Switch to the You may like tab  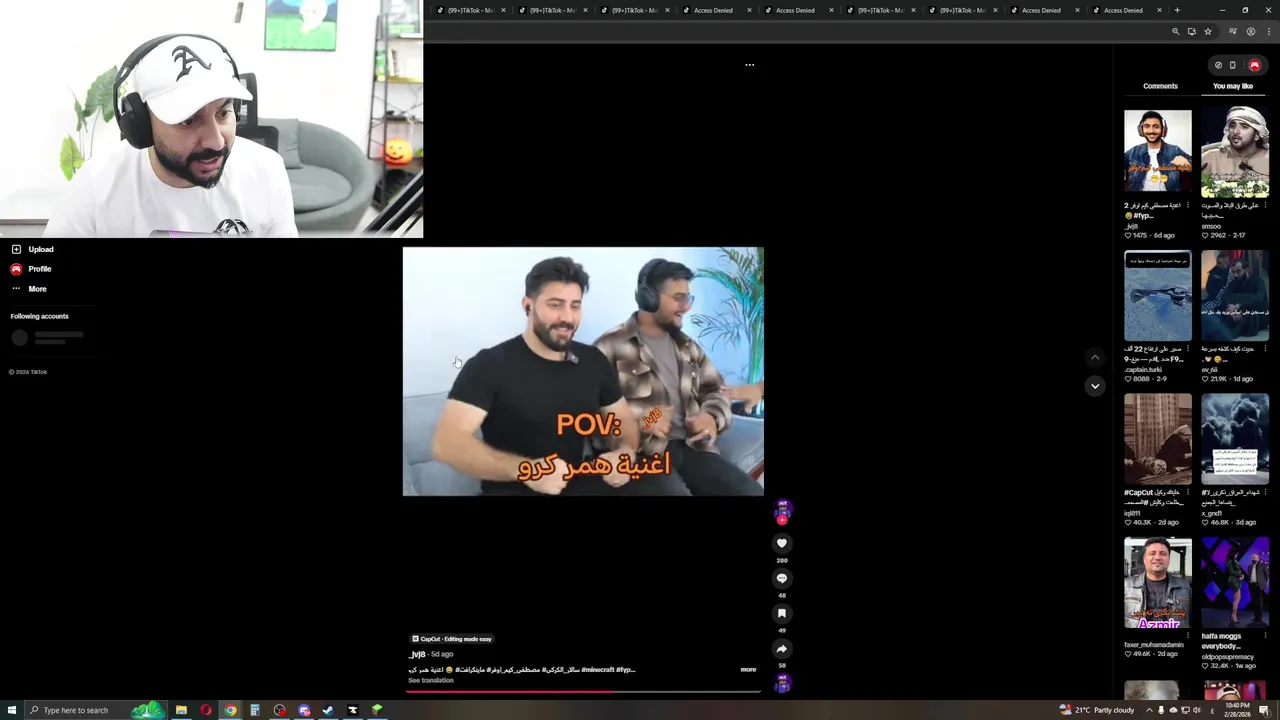tap(1233, 86)
